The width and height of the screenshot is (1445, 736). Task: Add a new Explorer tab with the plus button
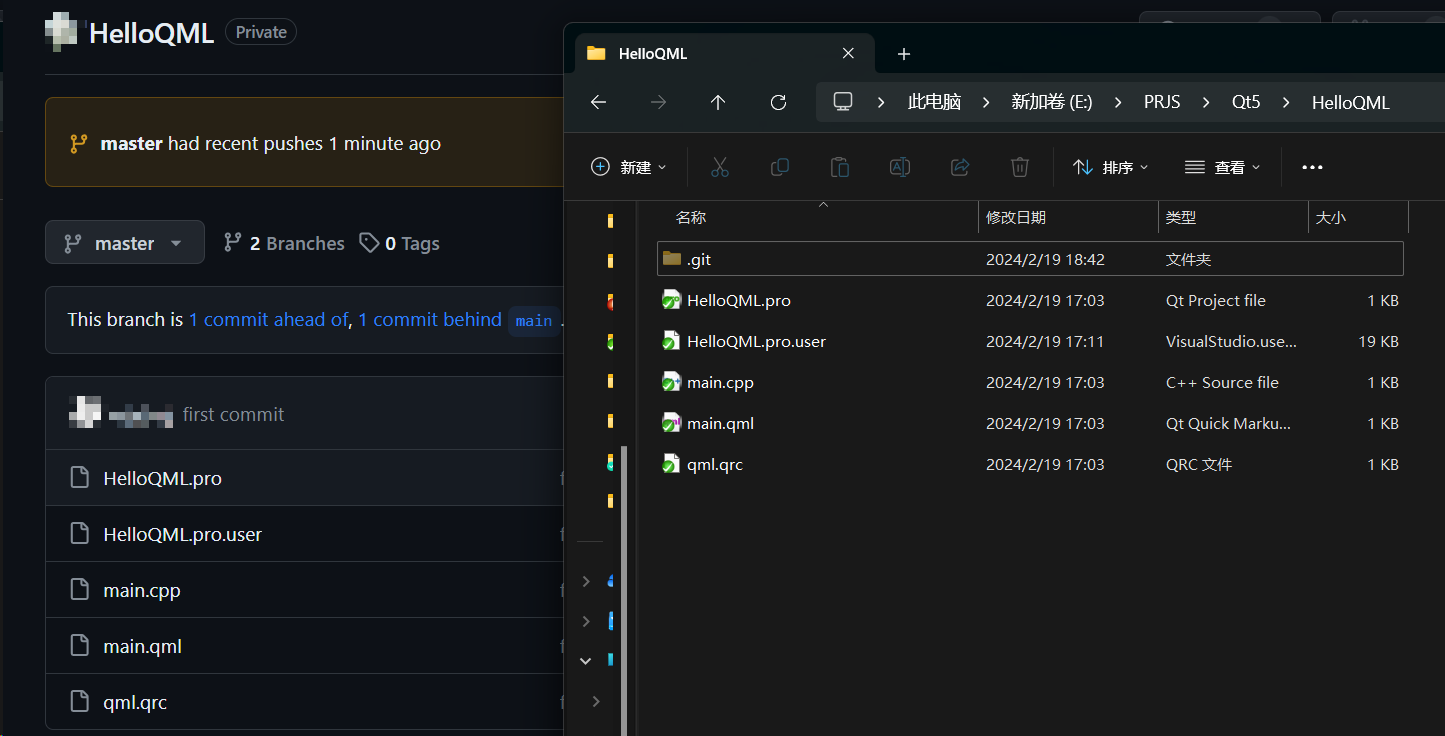[x=904, y=54]
